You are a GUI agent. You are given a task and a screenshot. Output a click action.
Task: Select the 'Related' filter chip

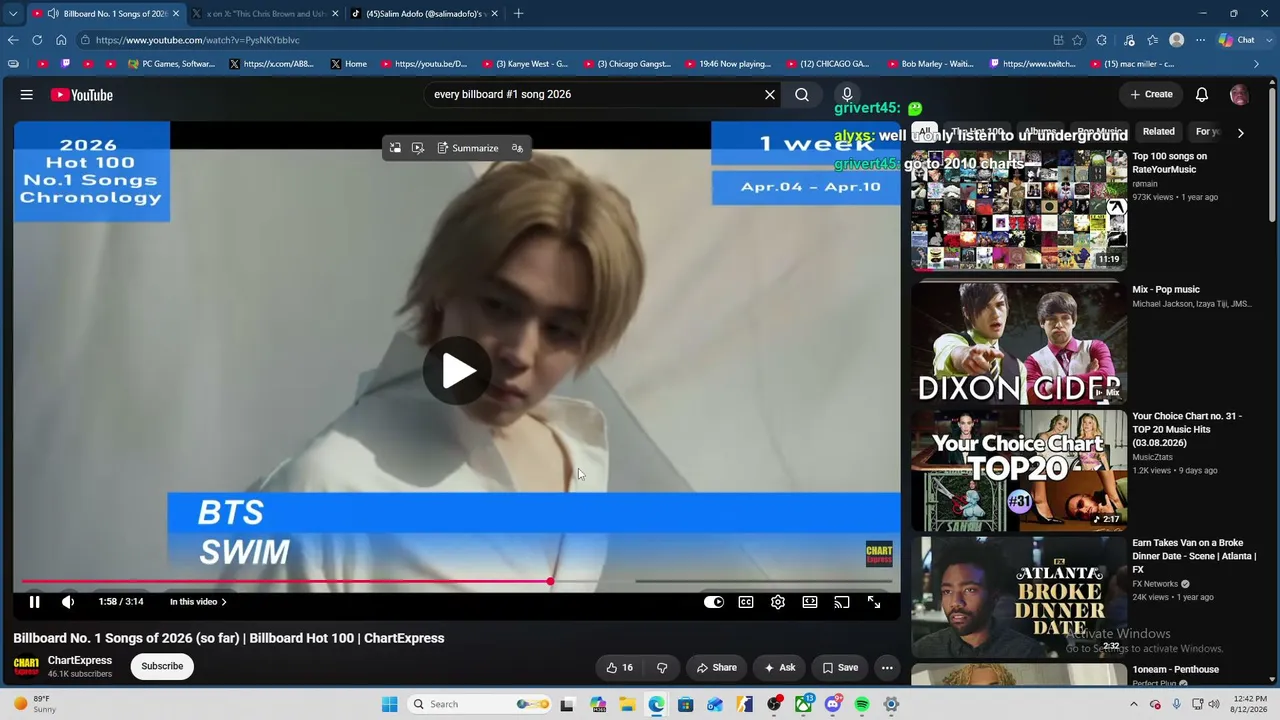click(1159, 131)
